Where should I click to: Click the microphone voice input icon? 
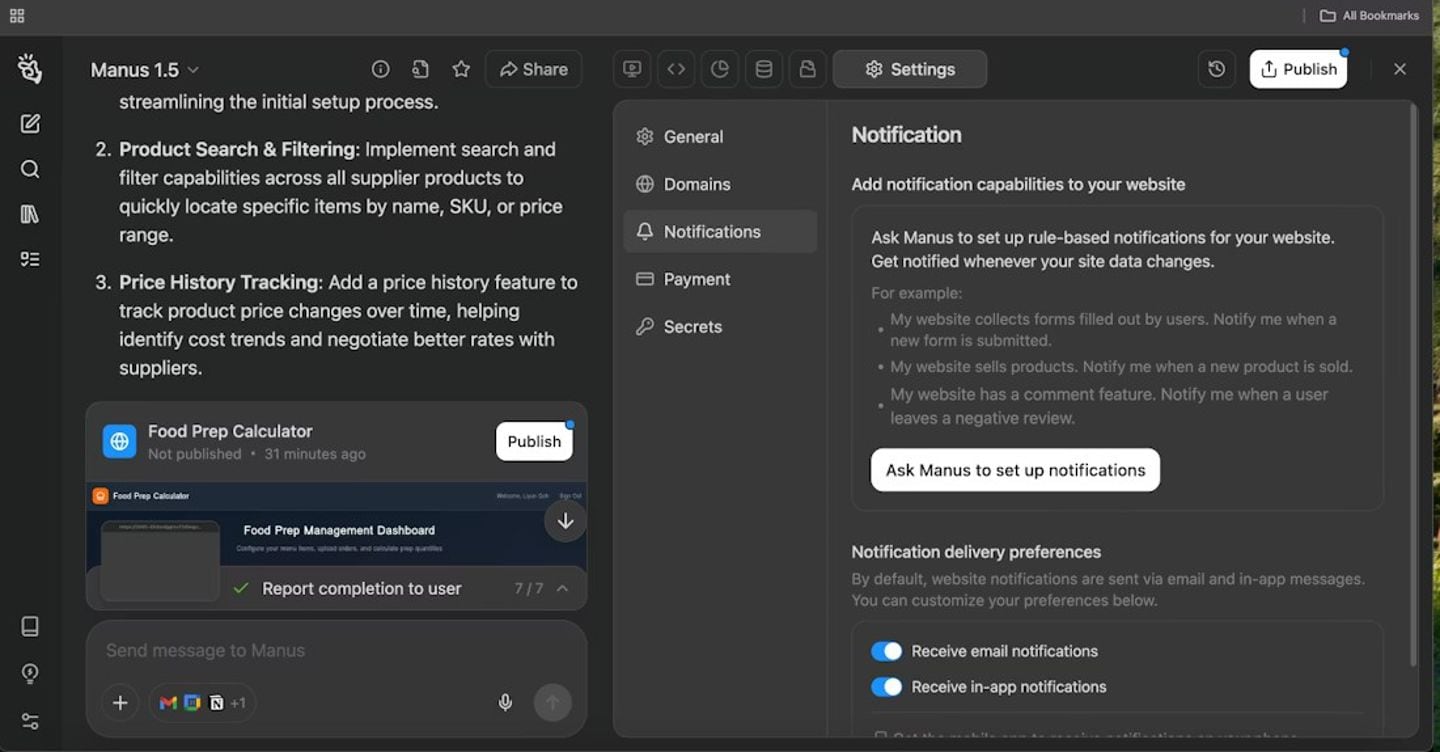point(505,703)
